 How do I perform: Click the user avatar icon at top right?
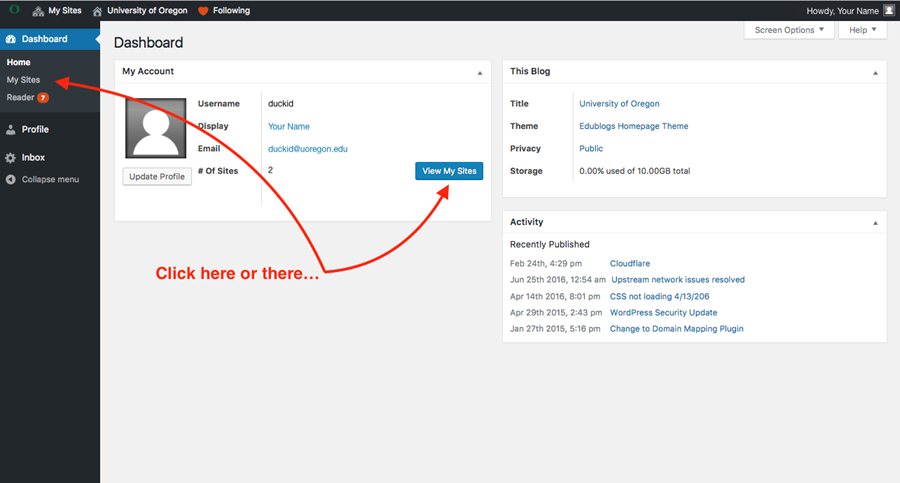point(889,10)
